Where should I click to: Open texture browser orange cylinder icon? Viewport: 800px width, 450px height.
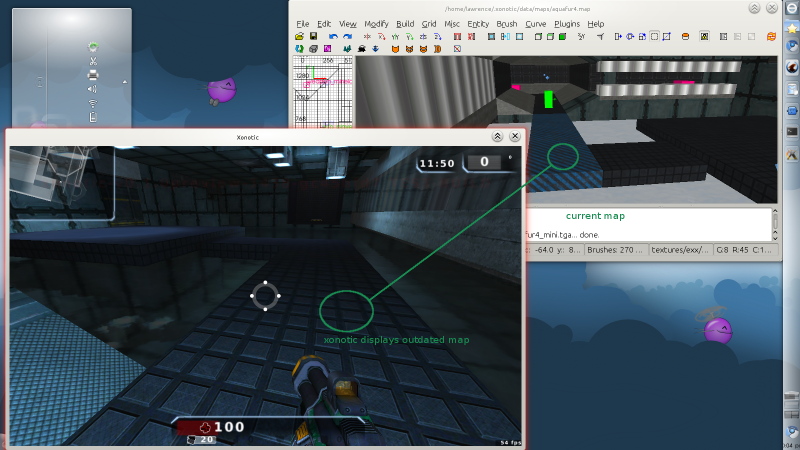pyautogui.click(x=685, y=37)
